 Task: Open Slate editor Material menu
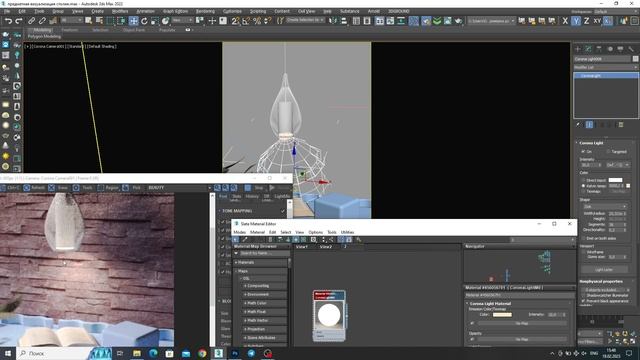pos(257,232)
